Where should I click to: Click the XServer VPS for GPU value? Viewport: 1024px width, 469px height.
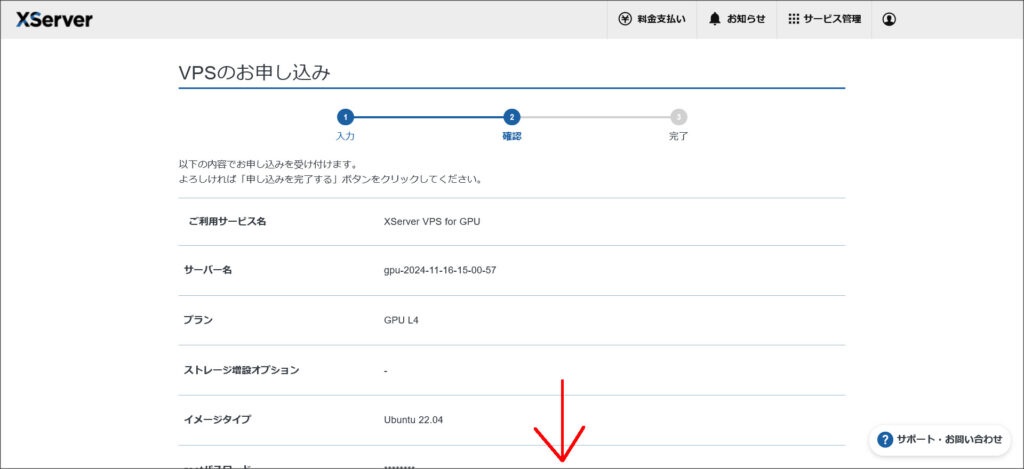(432, 221)
